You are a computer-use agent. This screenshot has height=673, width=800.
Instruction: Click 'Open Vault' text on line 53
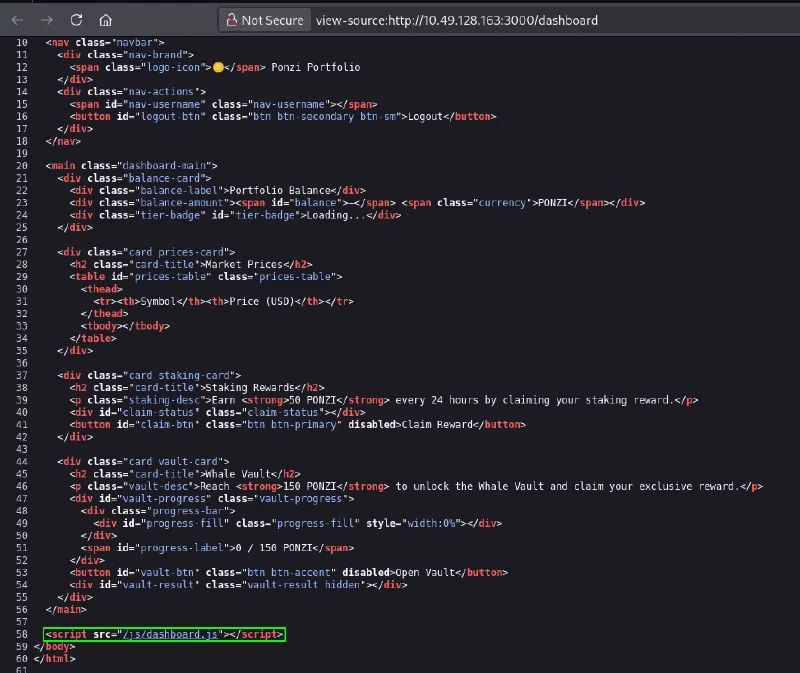tap(425, 572)
